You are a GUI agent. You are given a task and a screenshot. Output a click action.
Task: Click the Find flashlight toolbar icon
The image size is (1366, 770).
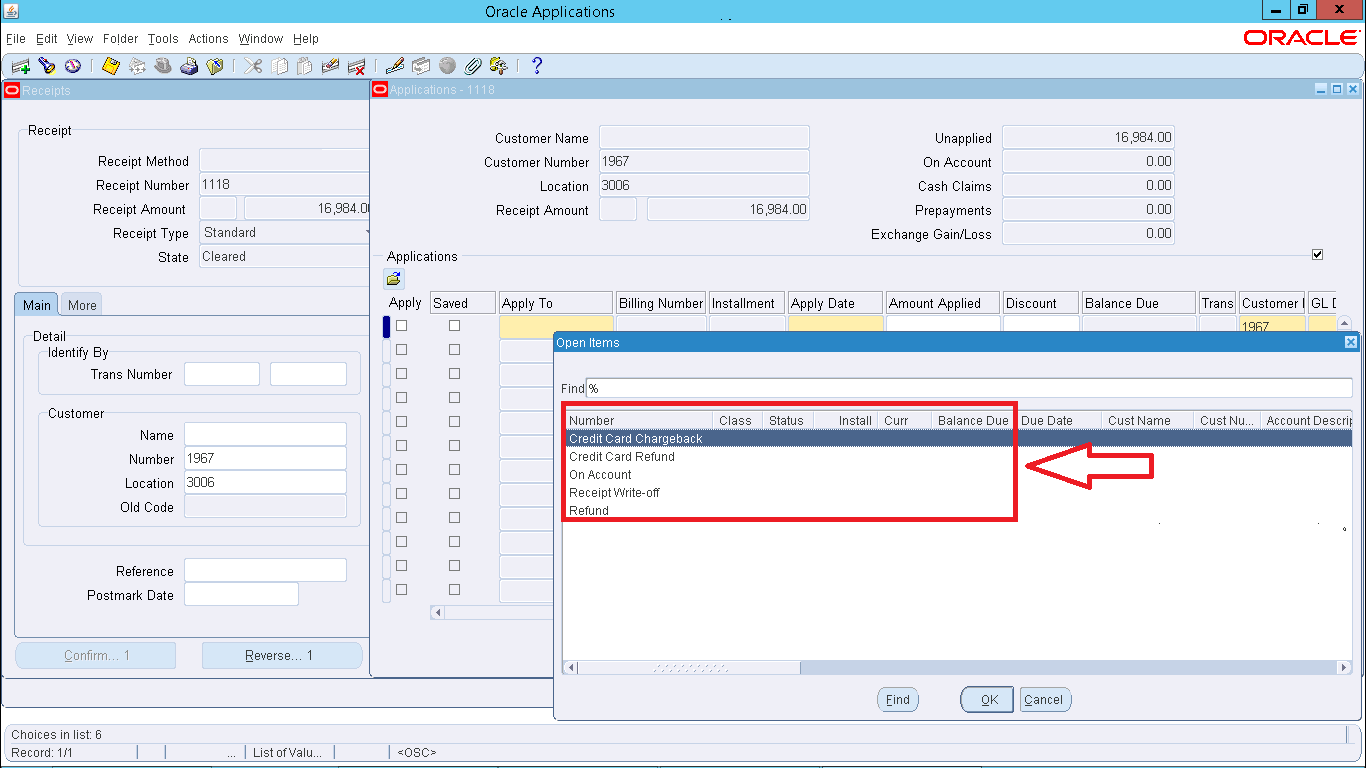coord(46,66)
